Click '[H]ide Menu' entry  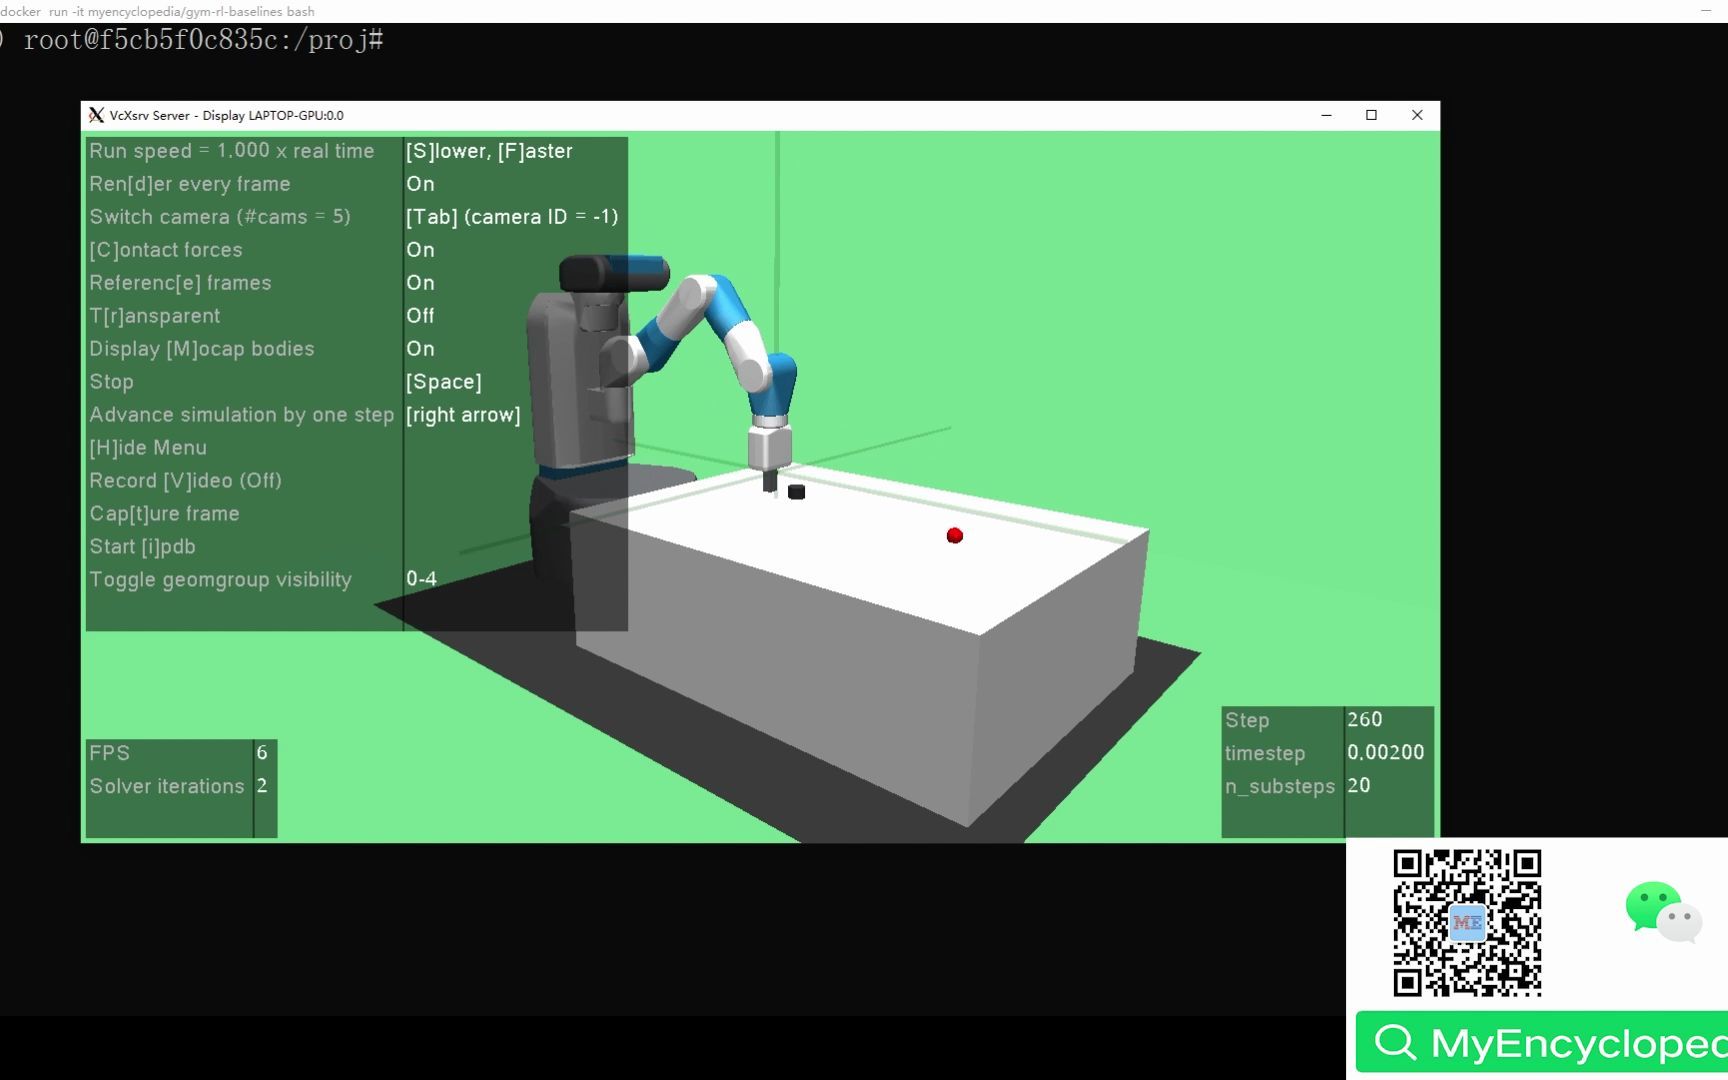click(148, 448)
